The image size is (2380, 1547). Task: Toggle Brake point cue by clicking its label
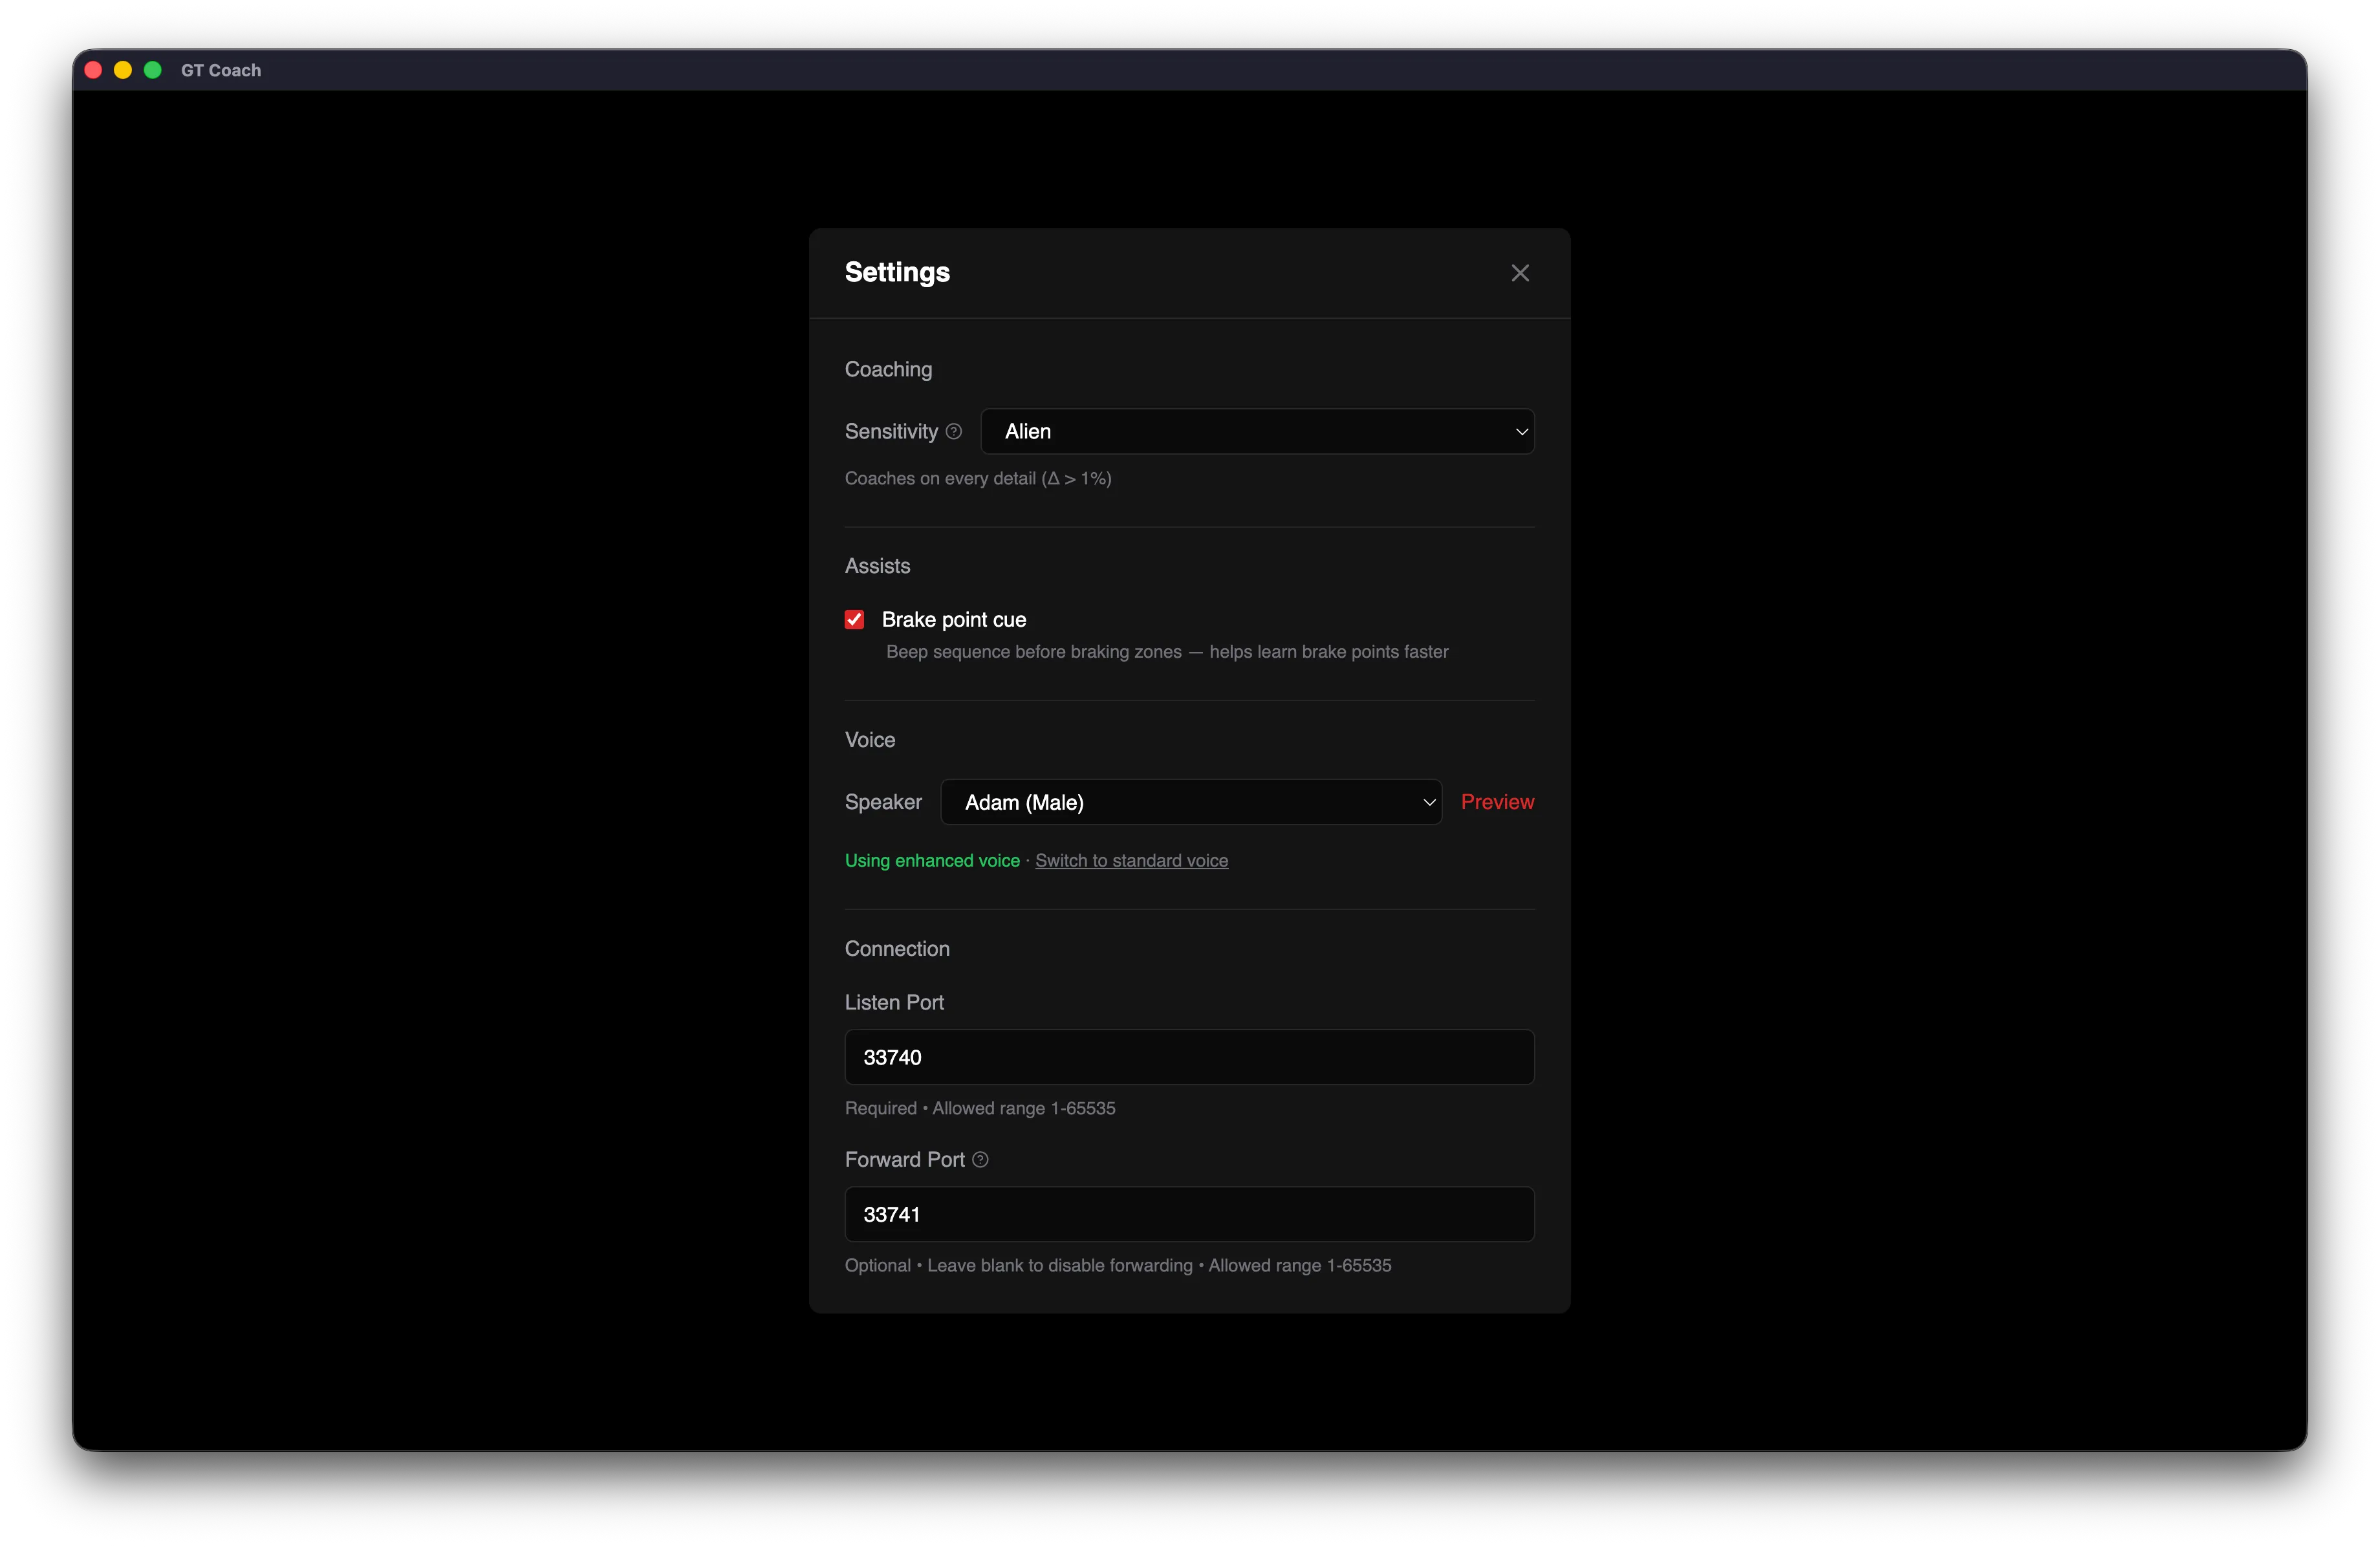point(953,619)
